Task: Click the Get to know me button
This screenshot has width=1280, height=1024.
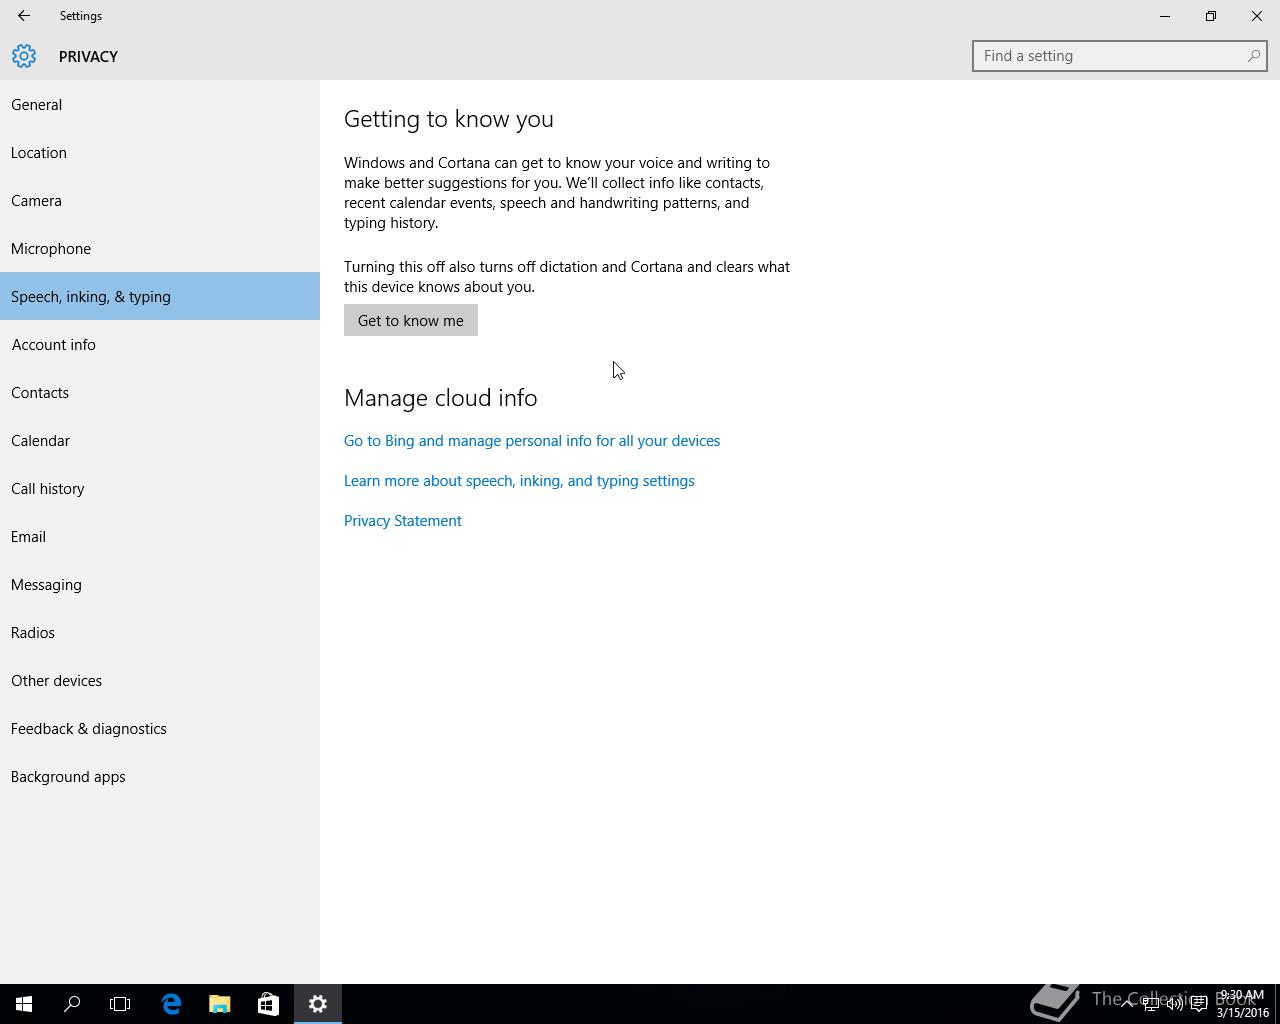Action: click(x=411, y=320)
